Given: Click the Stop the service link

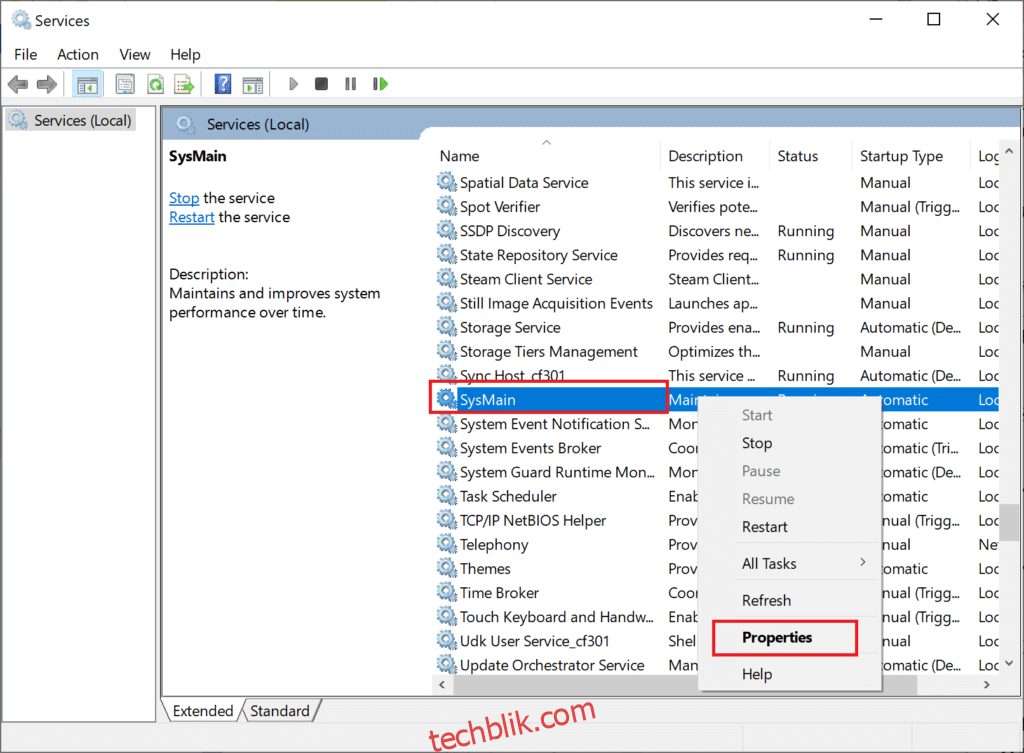Looking at the screenshot, I should (x=184, y=198).
